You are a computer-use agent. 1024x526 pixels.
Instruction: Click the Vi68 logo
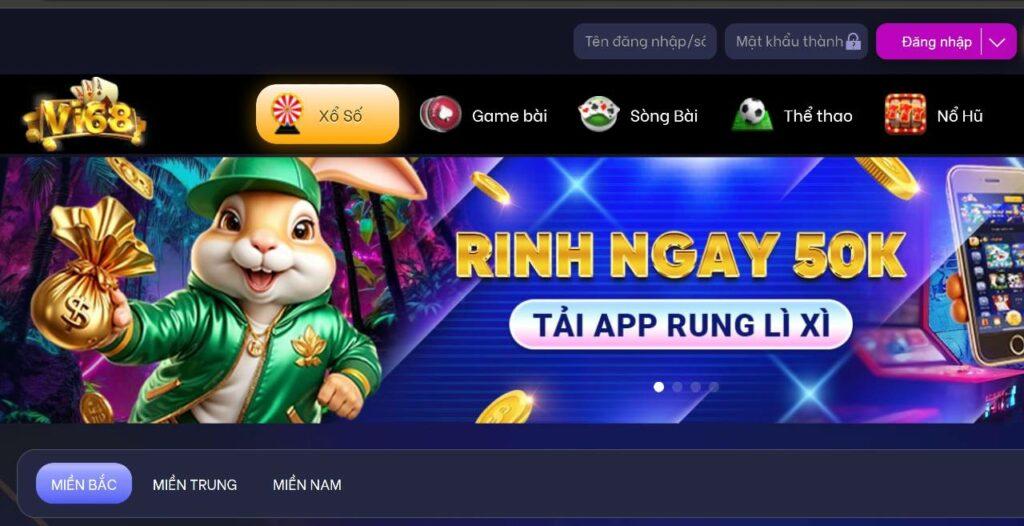84,114
